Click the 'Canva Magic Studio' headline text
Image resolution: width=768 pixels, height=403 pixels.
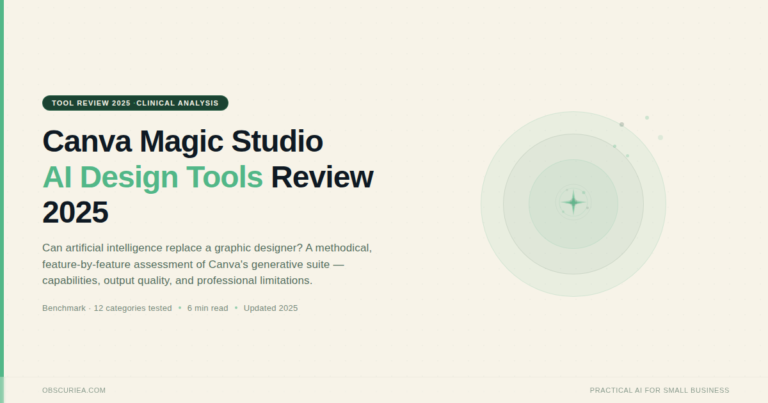coord(182,142)
